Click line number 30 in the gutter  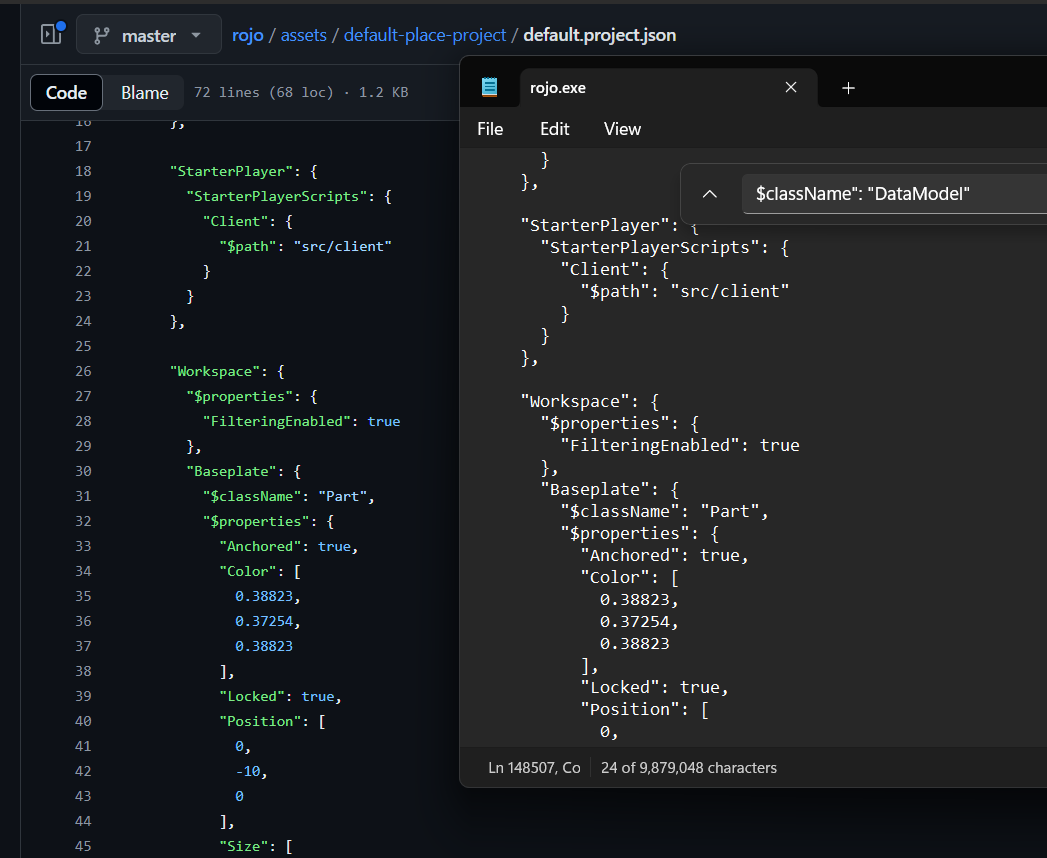click(x=83, y=470)
